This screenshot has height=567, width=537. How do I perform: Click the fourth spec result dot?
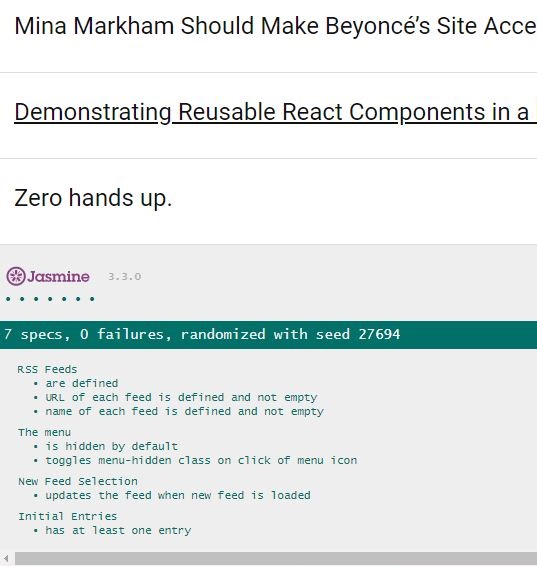pos(50,299)
